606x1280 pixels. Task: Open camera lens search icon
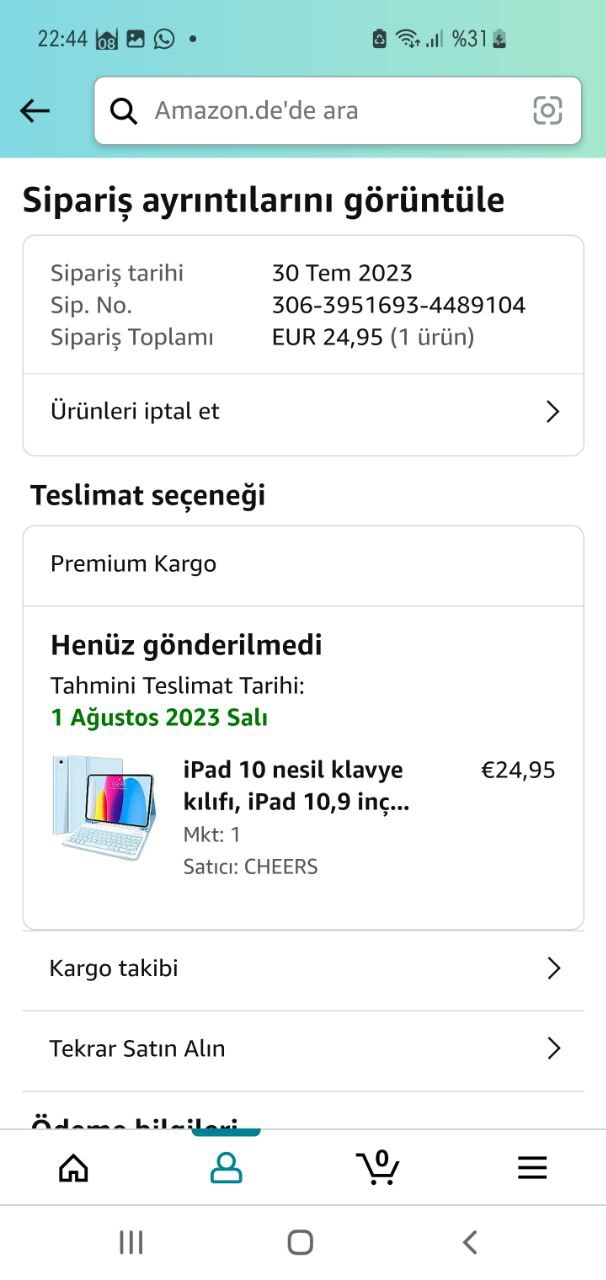(547, 111)
